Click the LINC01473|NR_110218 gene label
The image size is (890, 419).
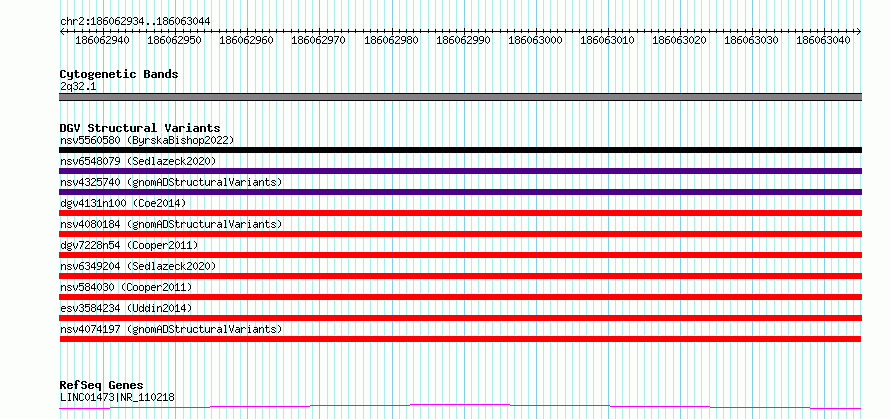point(117,397)
